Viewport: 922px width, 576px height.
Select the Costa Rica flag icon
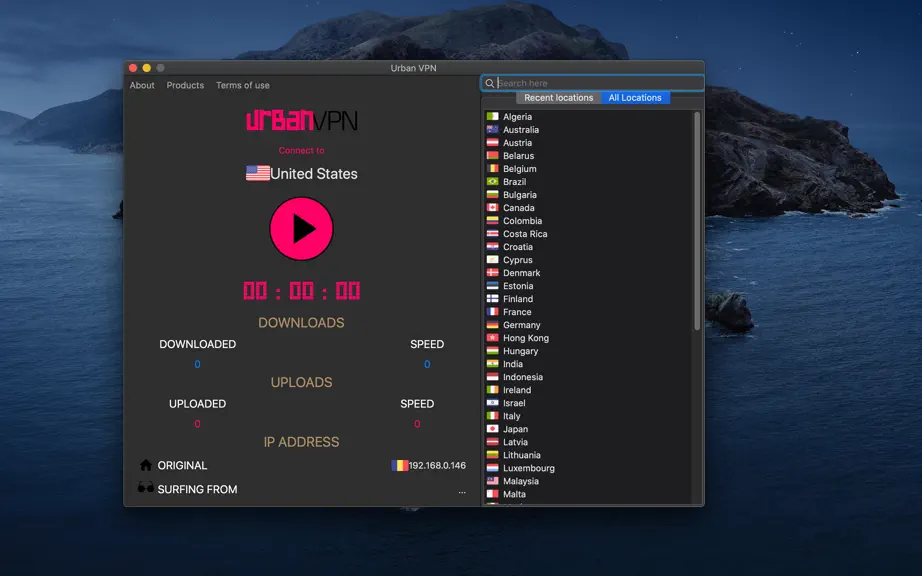(x=492, y=233)
